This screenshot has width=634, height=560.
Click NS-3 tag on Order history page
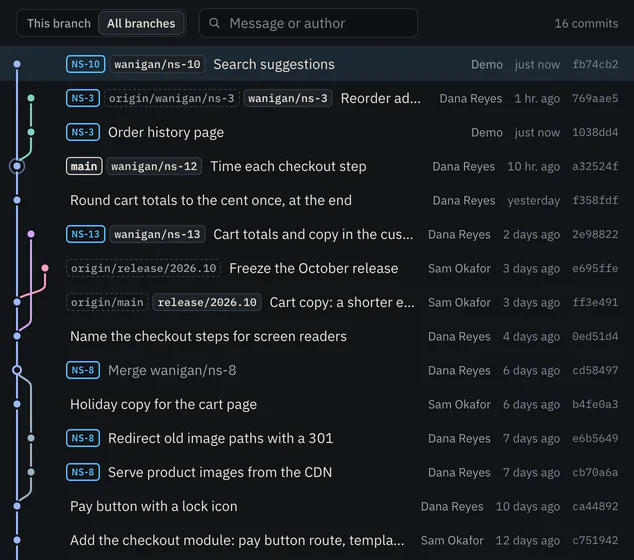point(82,132)
